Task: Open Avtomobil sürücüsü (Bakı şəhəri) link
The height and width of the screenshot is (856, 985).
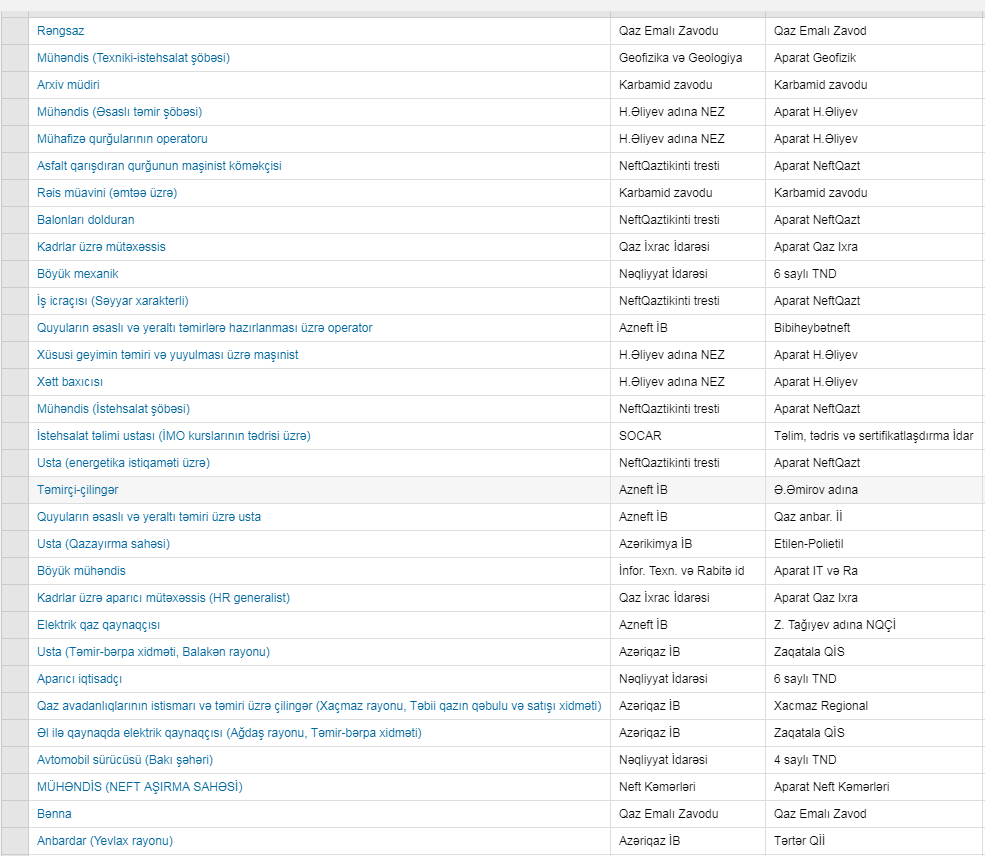Action: pyautogui.click(x=125, y=760)
